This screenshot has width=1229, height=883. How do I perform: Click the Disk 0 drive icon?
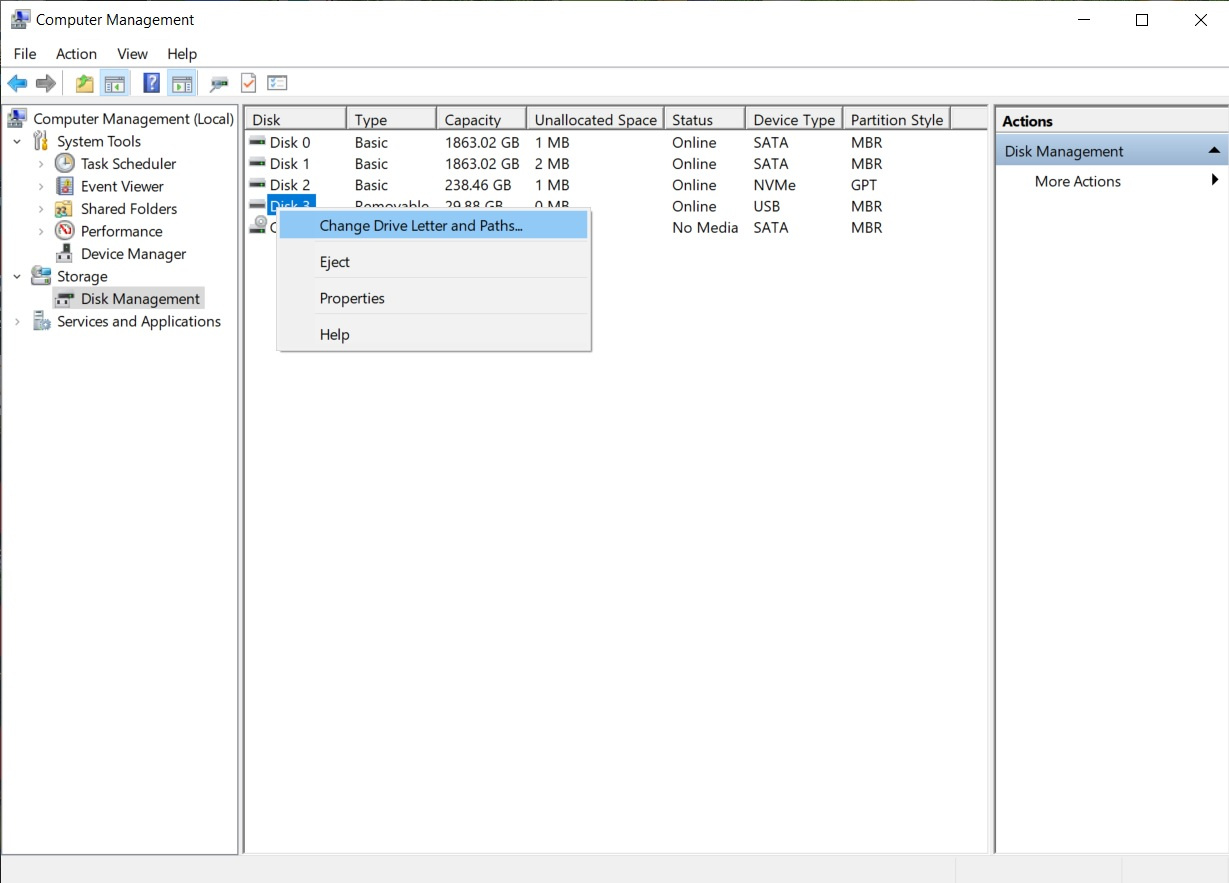click(258, 142)
